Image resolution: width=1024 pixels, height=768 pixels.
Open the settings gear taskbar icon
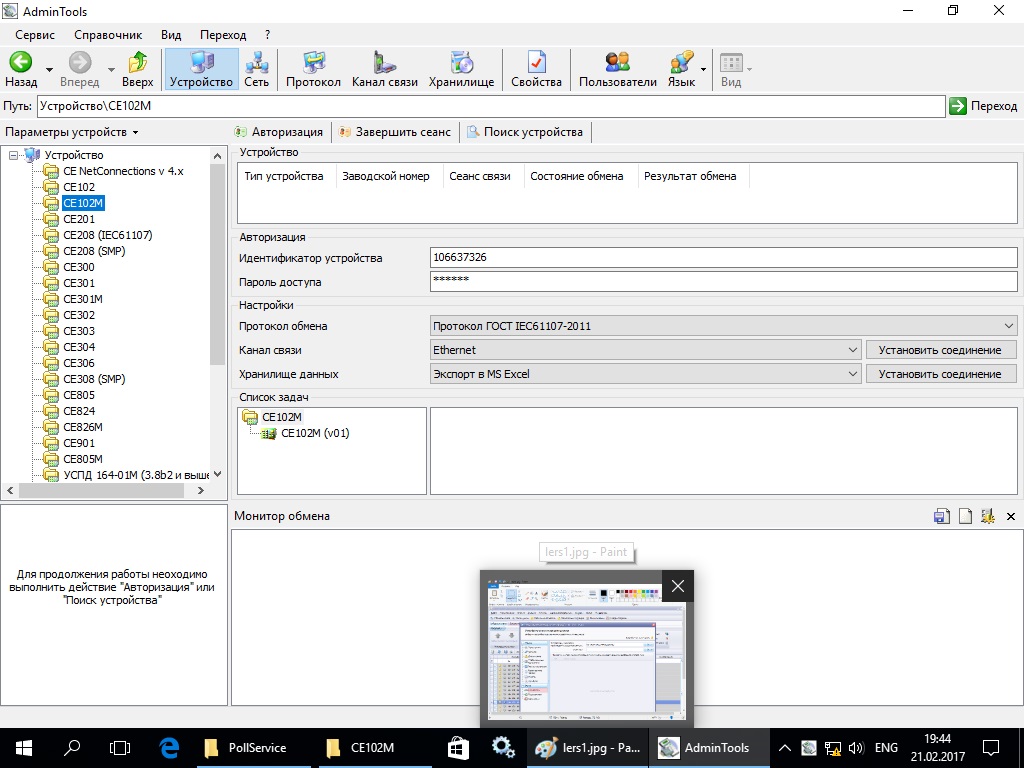pyautogui.click(x=503, y=748)
